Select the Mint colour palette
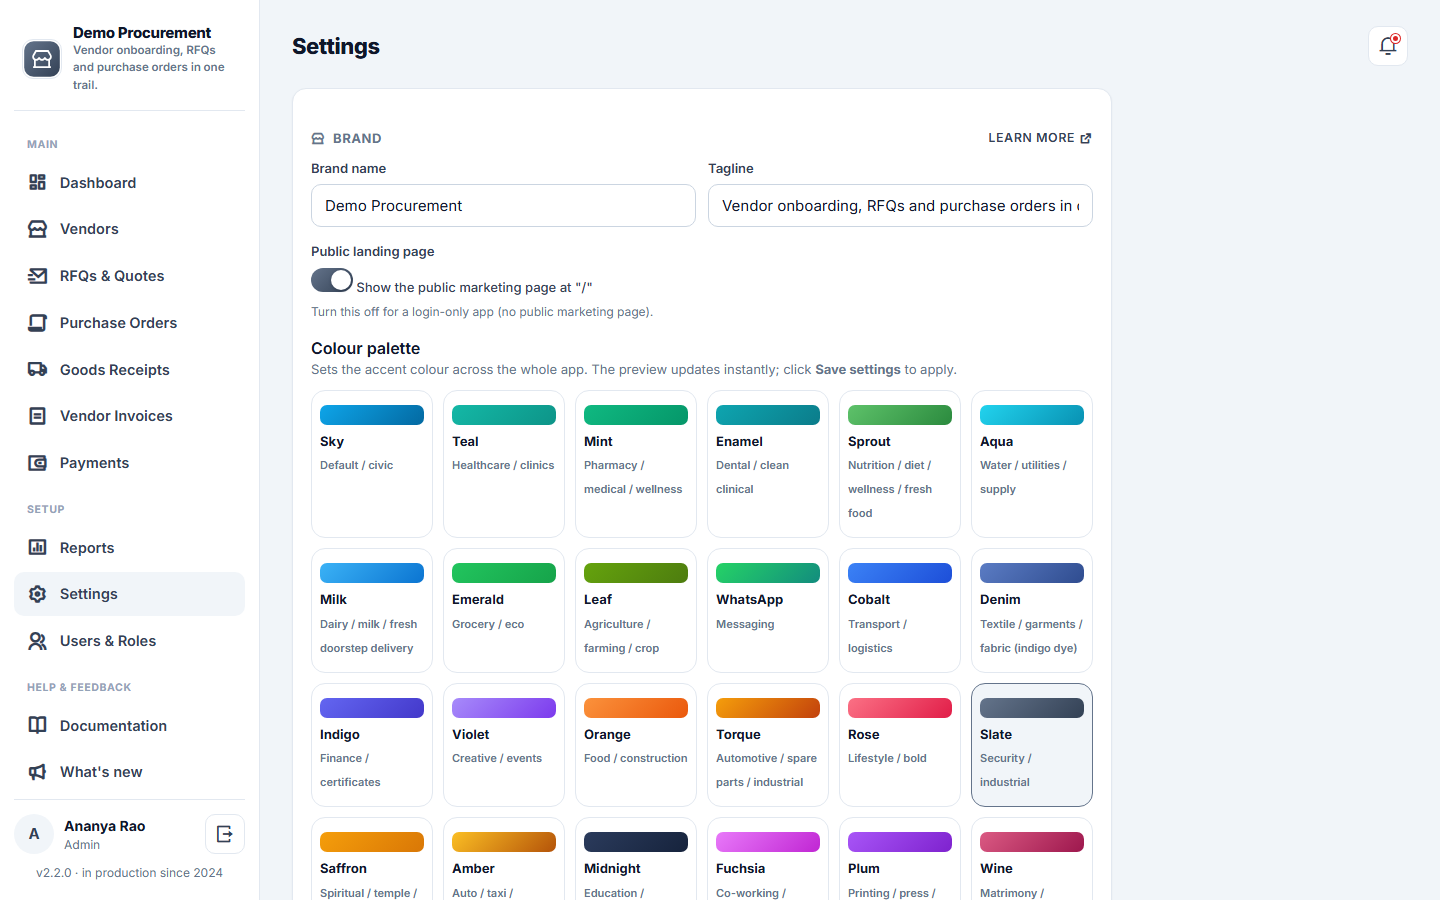1440x900 pixels. tap(636, 464)
